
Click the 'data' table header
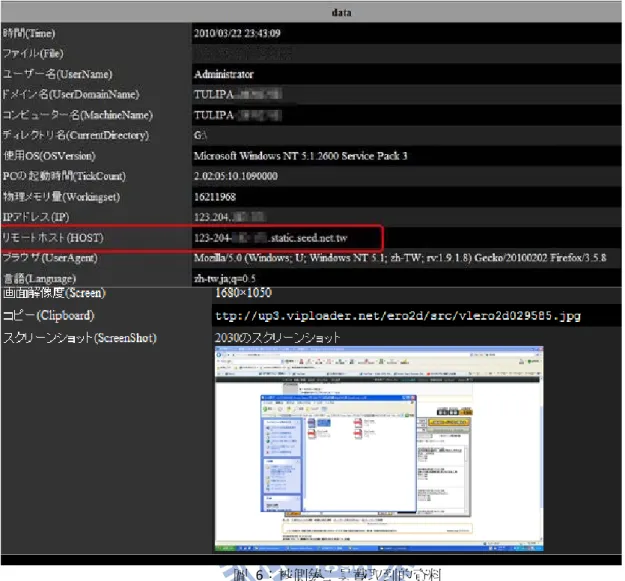tap(342, 13)
